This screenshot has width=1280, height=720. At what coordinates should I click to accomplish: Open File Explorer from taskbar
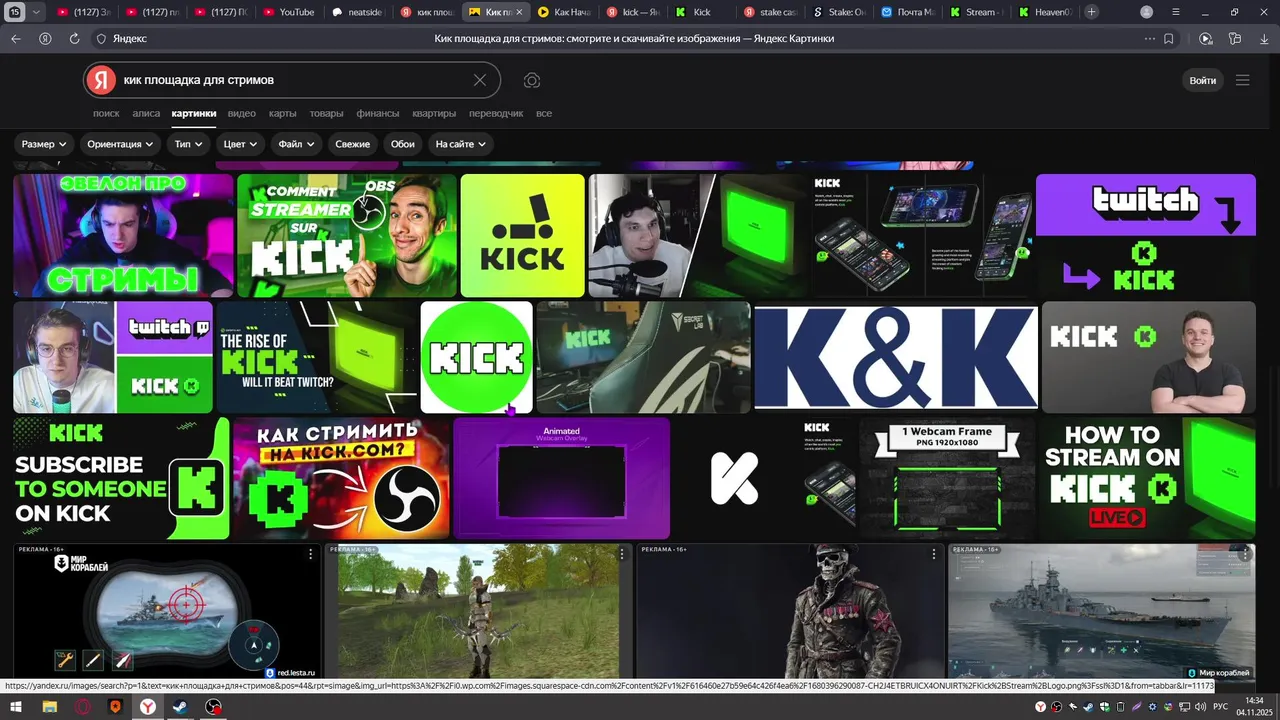tap(48, 707)
